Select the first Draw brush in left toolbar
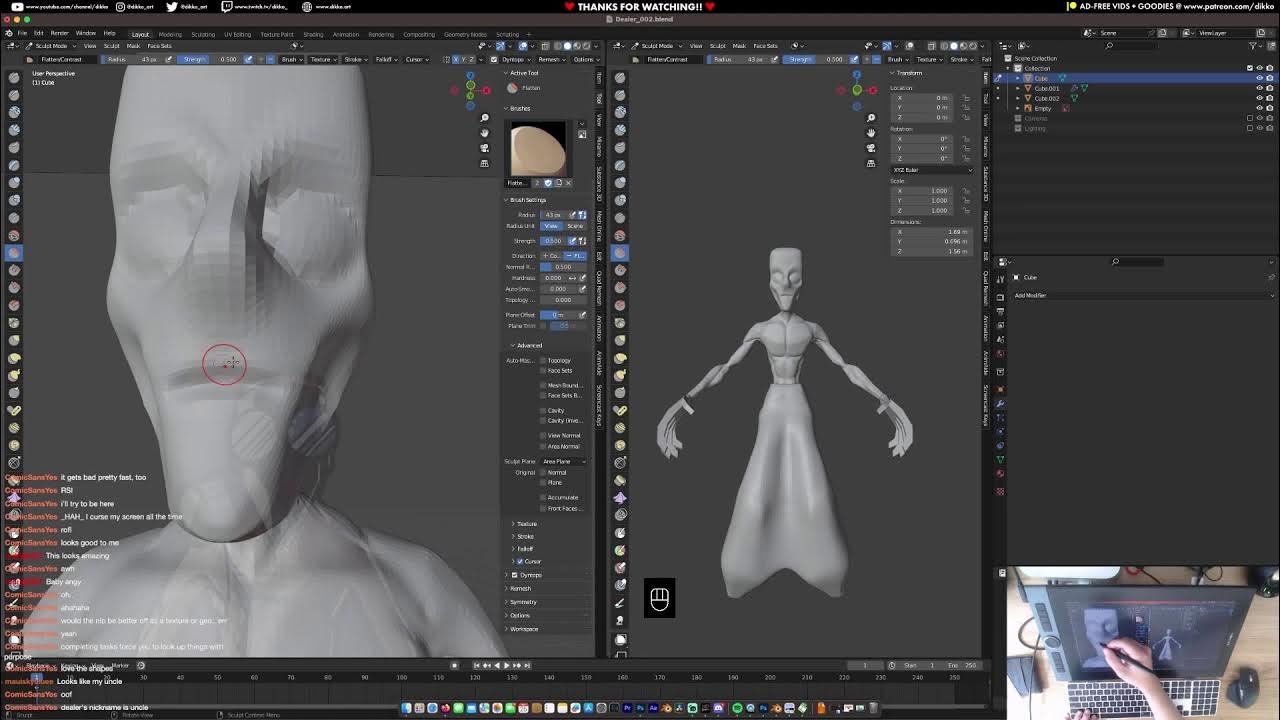The width and height of the screenshot is (1280, 720). click(14, 77)
